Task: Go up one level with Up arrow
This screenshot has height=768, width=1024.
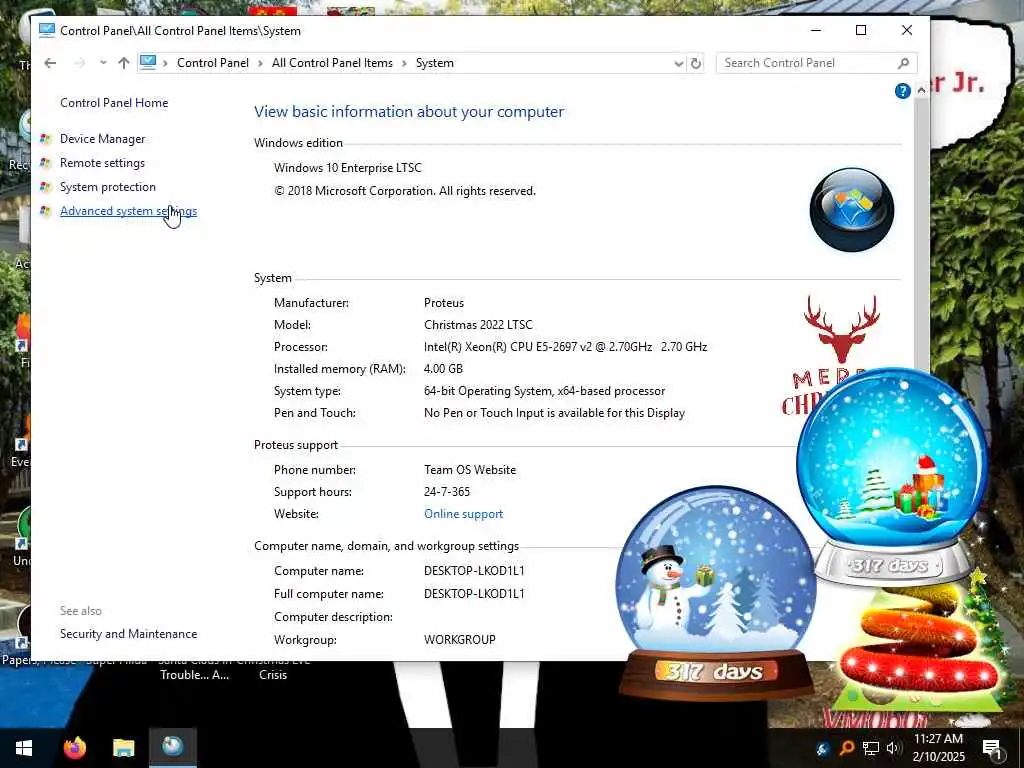Action: click(x=123, y=63)
